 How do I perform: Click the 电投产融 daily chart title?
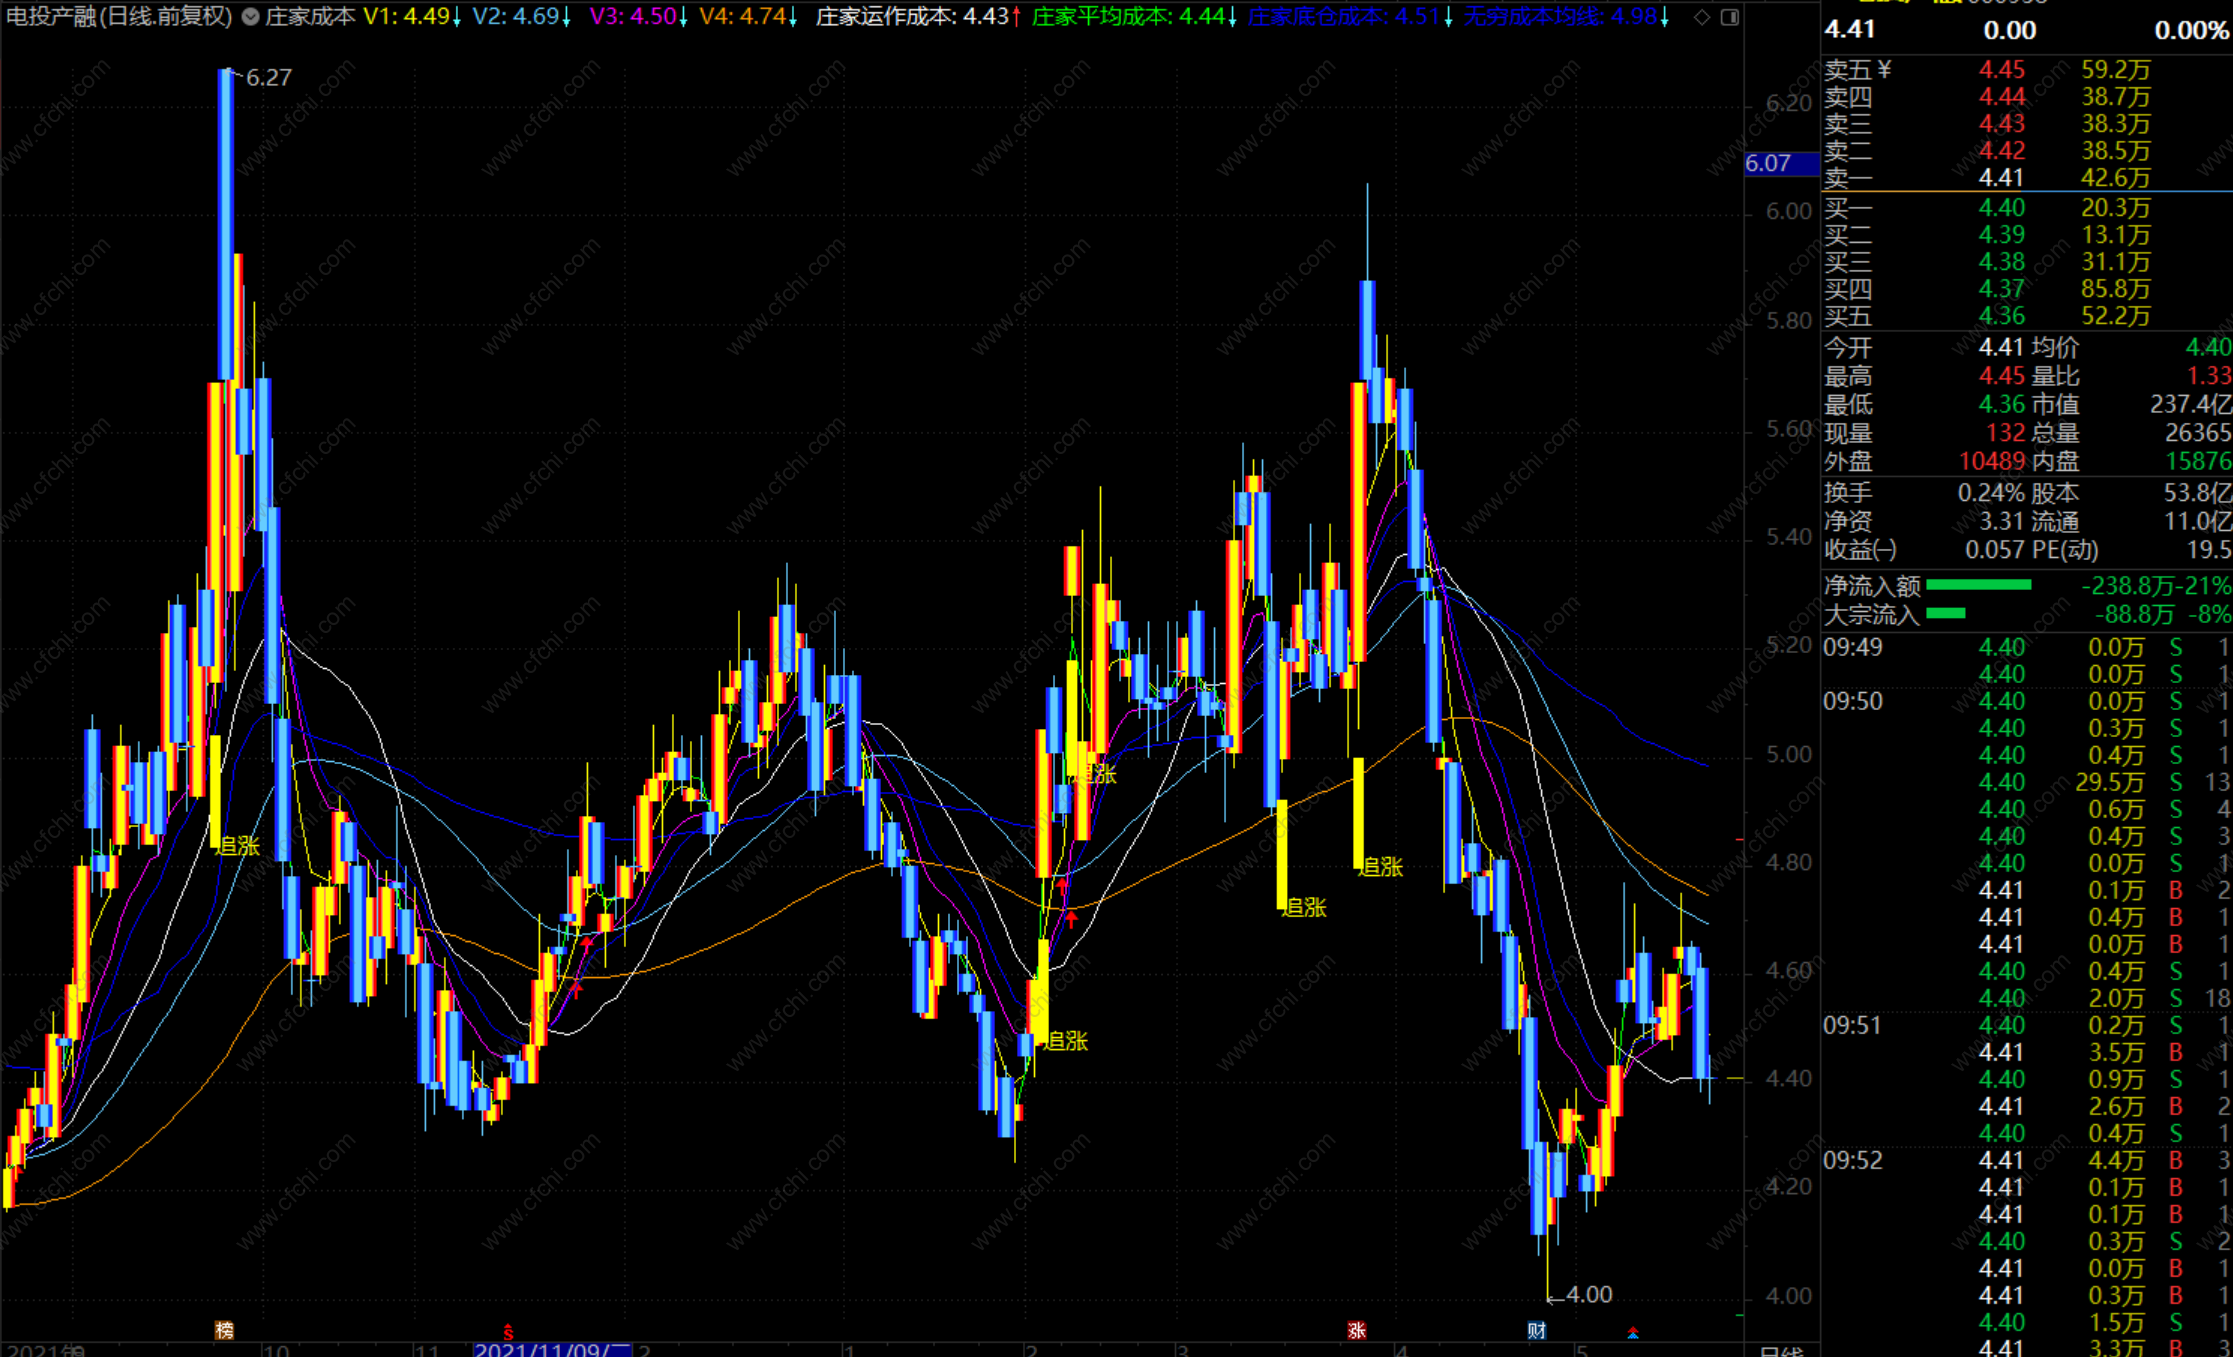(x=119, y=17)
